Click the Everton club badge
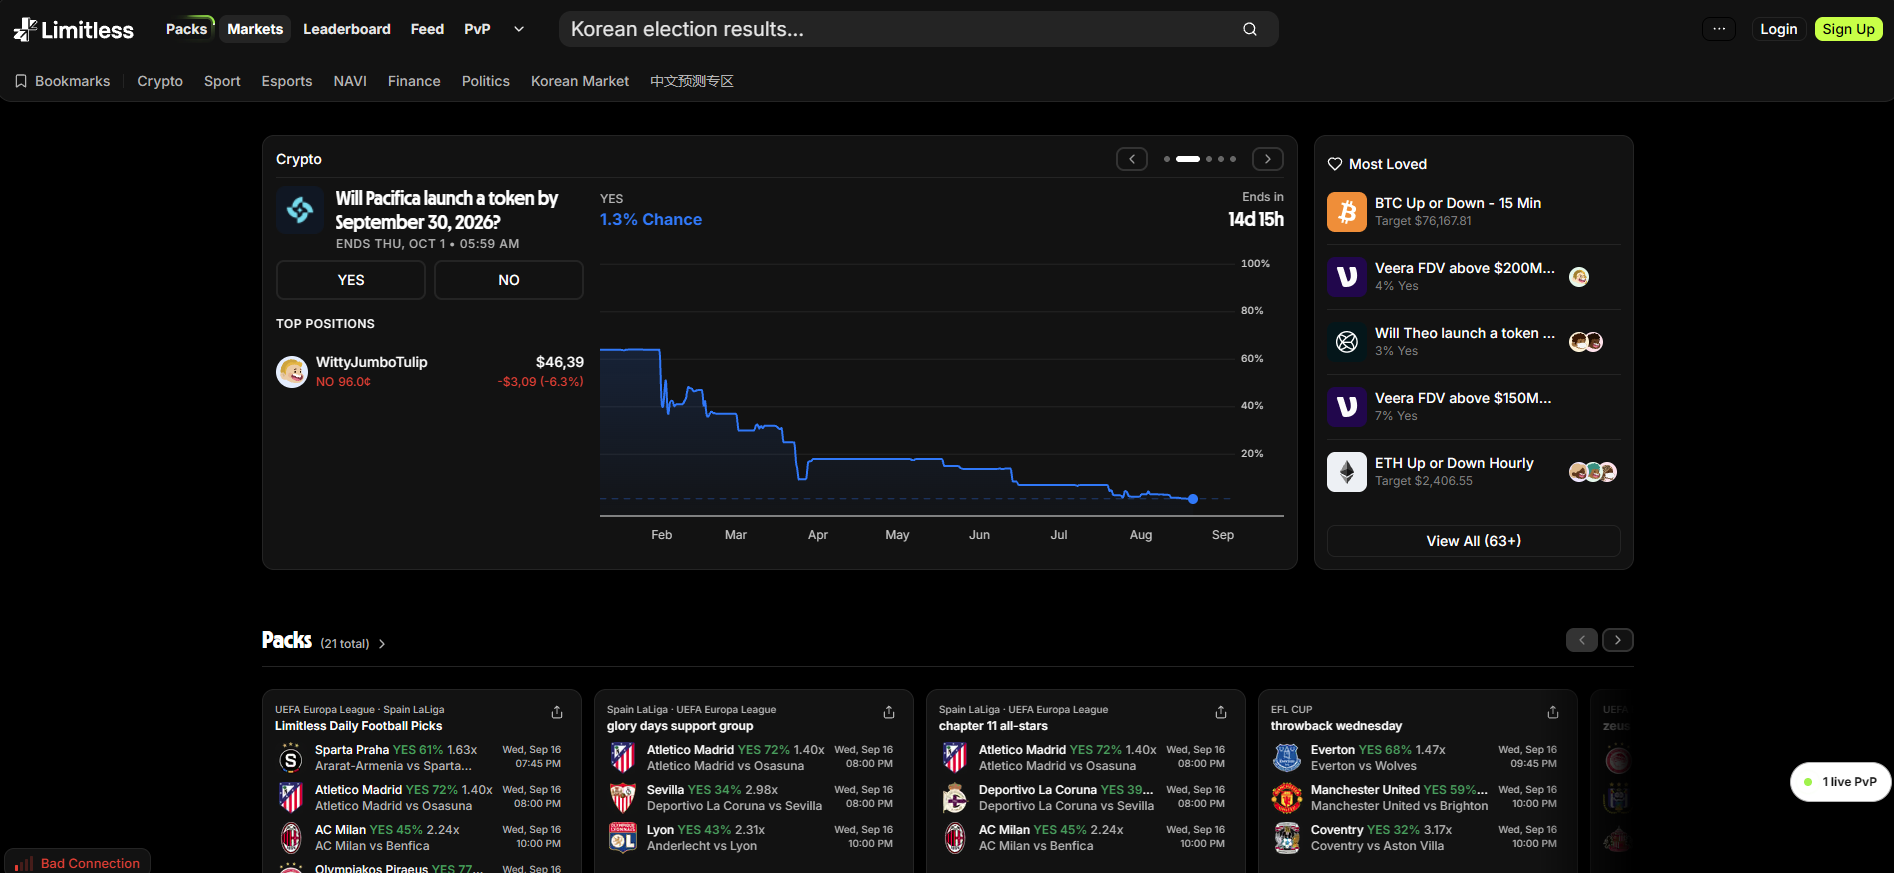Image resolution: width=1894 pixels, height=873 pixels. 1287,758
